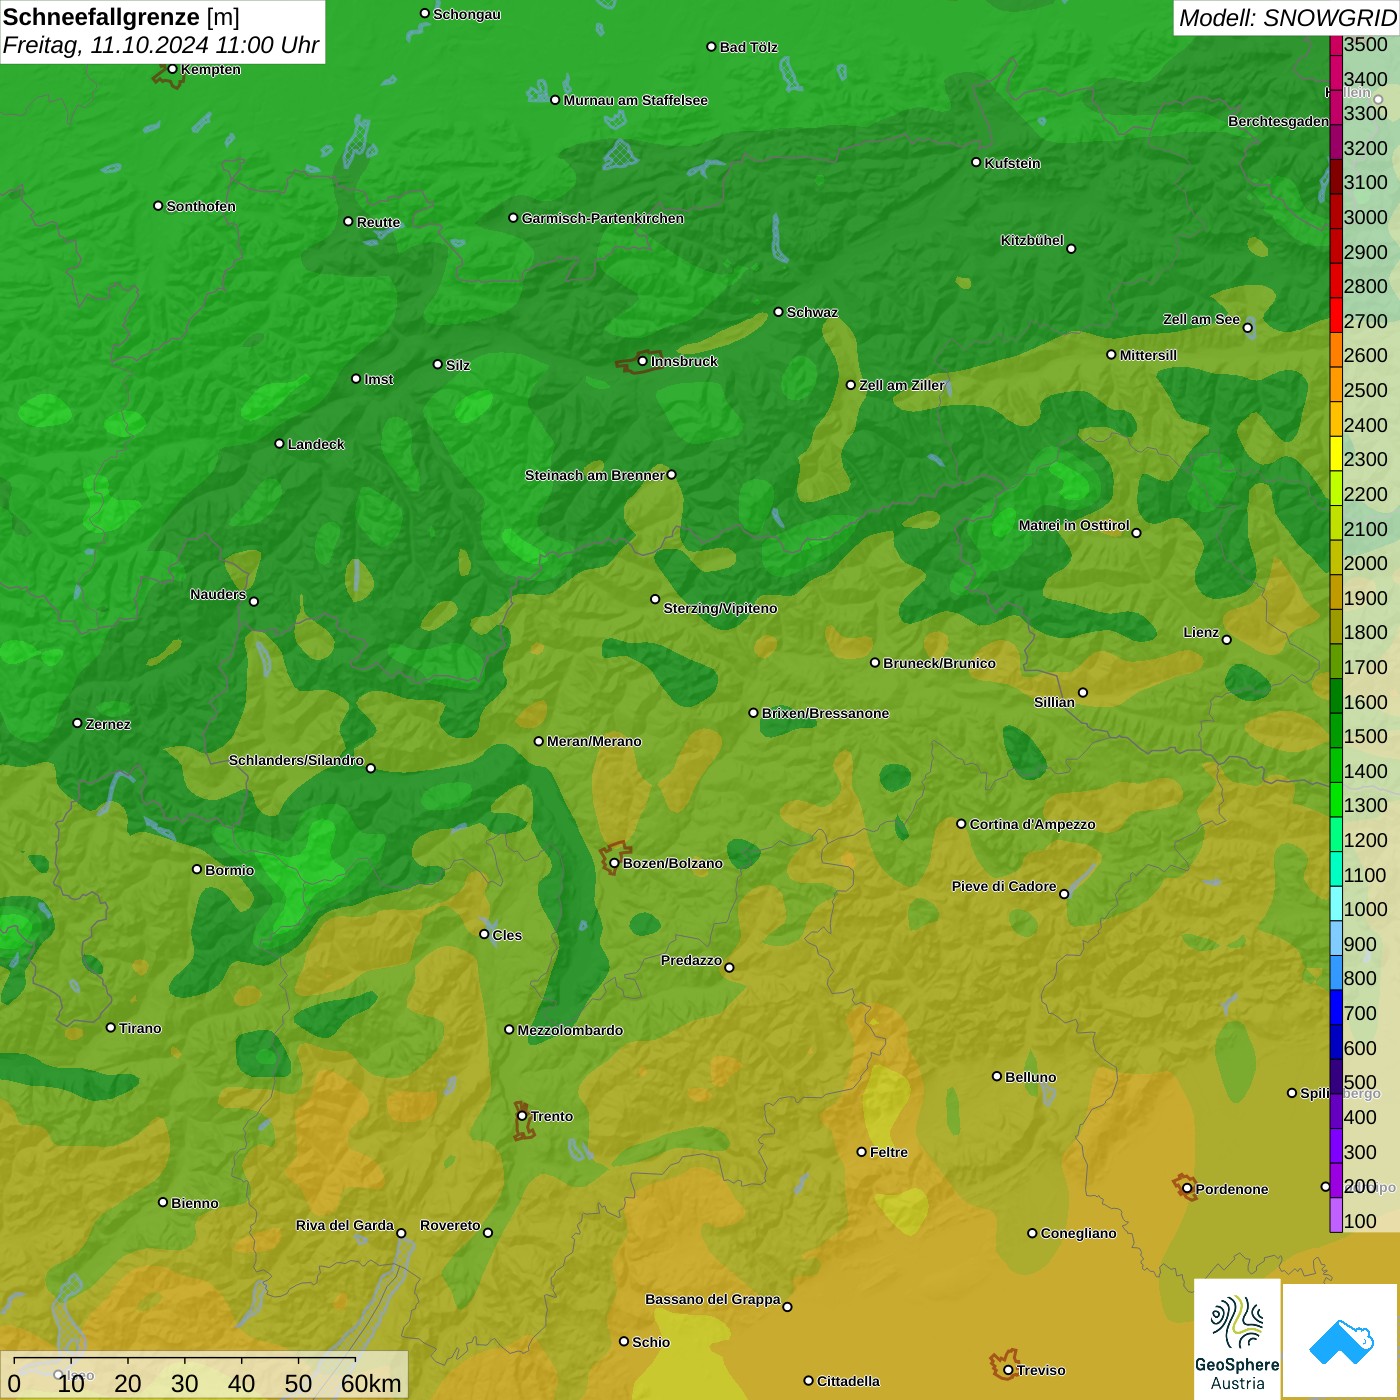
Task: Select the Meran/Merano label
Action: pyautogui.click(x=594, y=741)
